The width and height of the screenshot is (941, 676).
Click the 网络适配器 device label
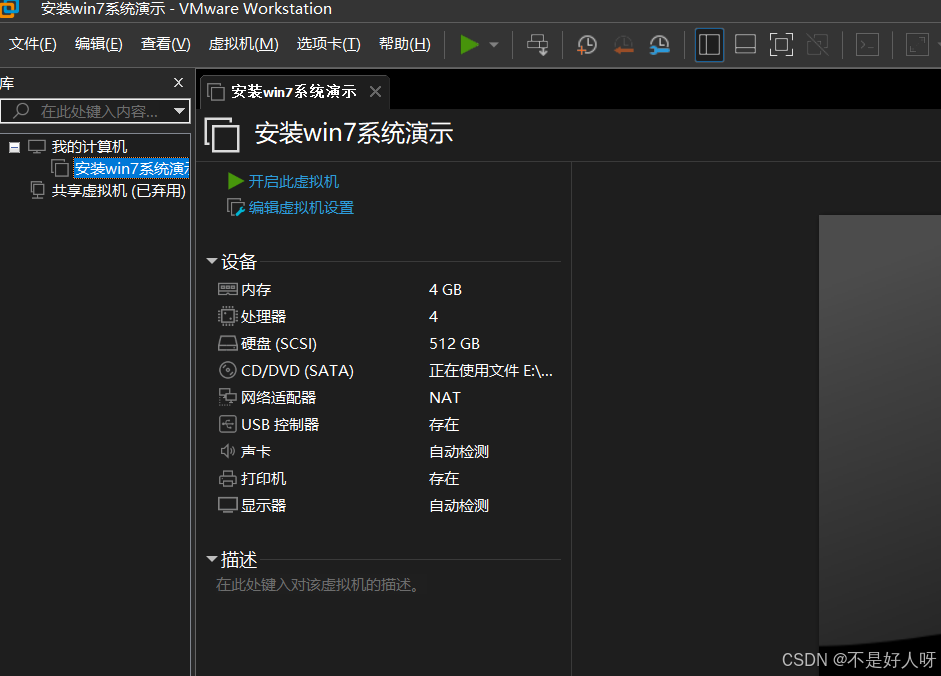tap(278, 397)
